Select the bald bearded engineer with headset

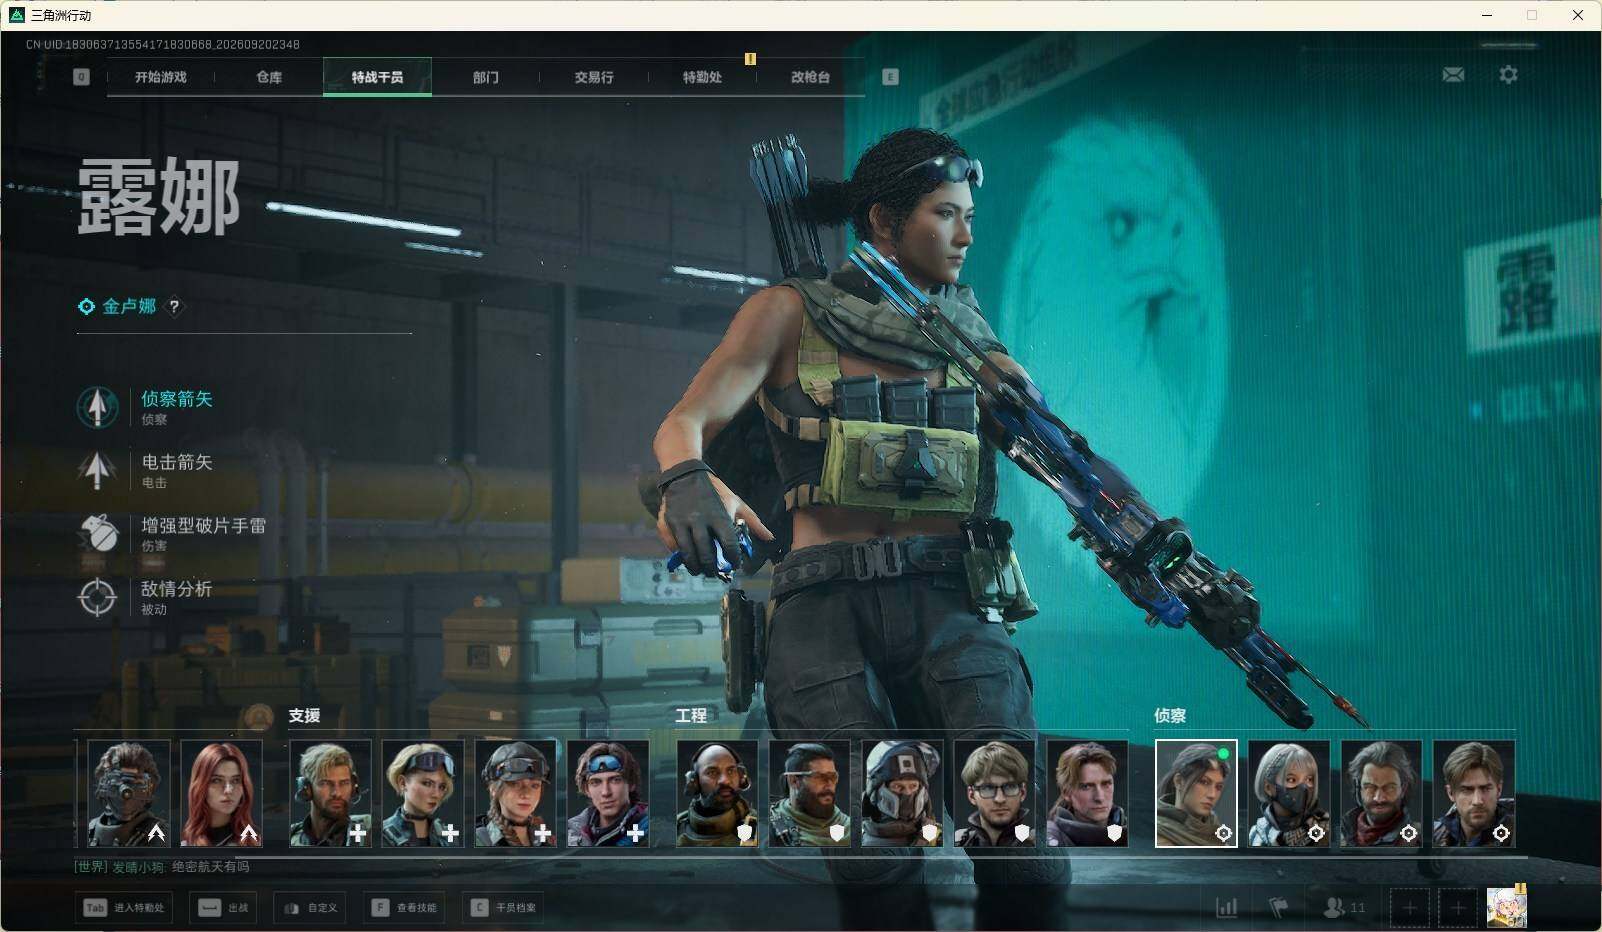[717, 794]
